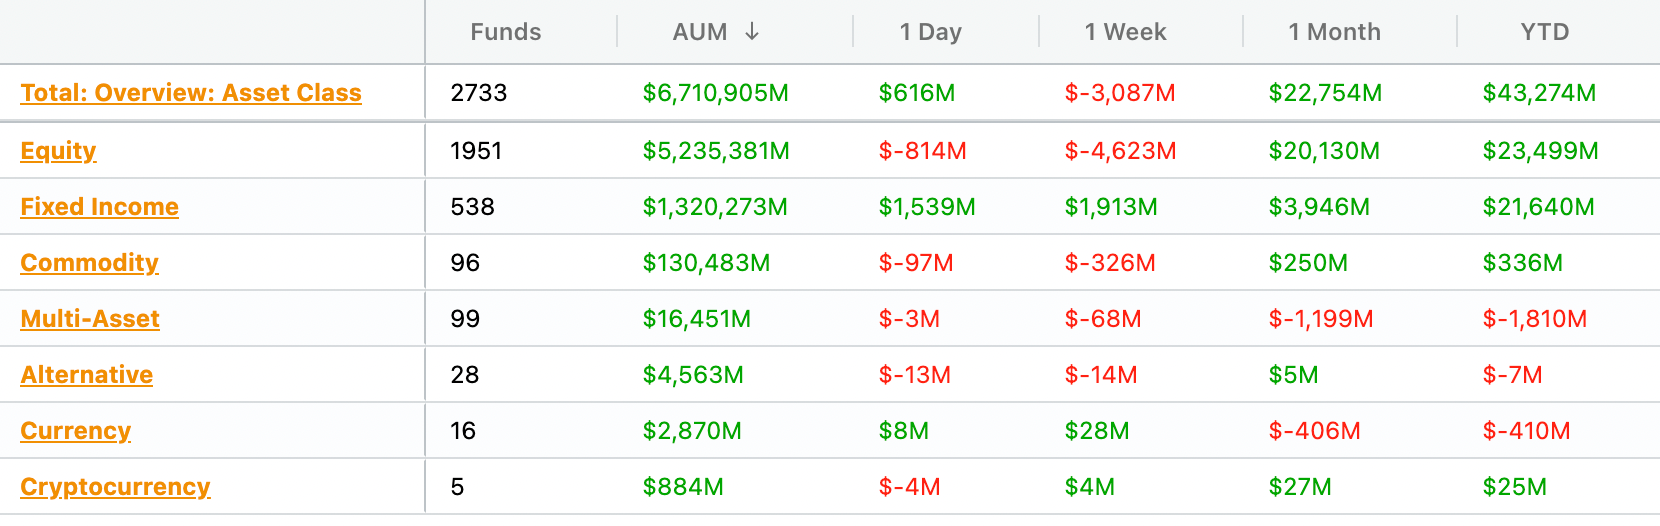Select Fixed Income AUM $1,320,273M

[x=715, y=207]
